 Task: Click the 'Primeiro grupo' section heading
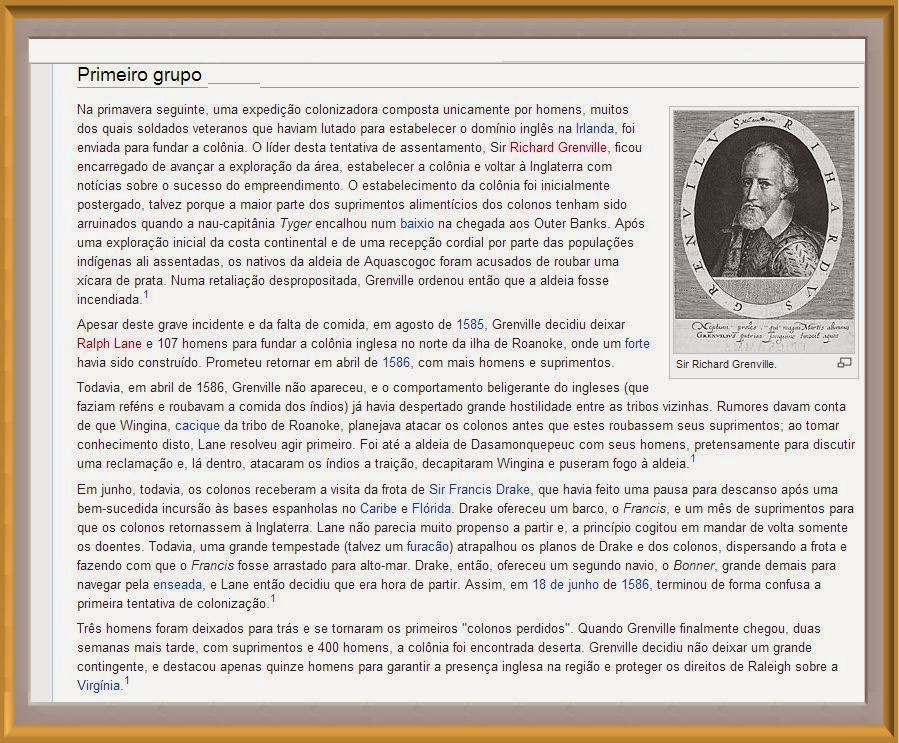139,75
